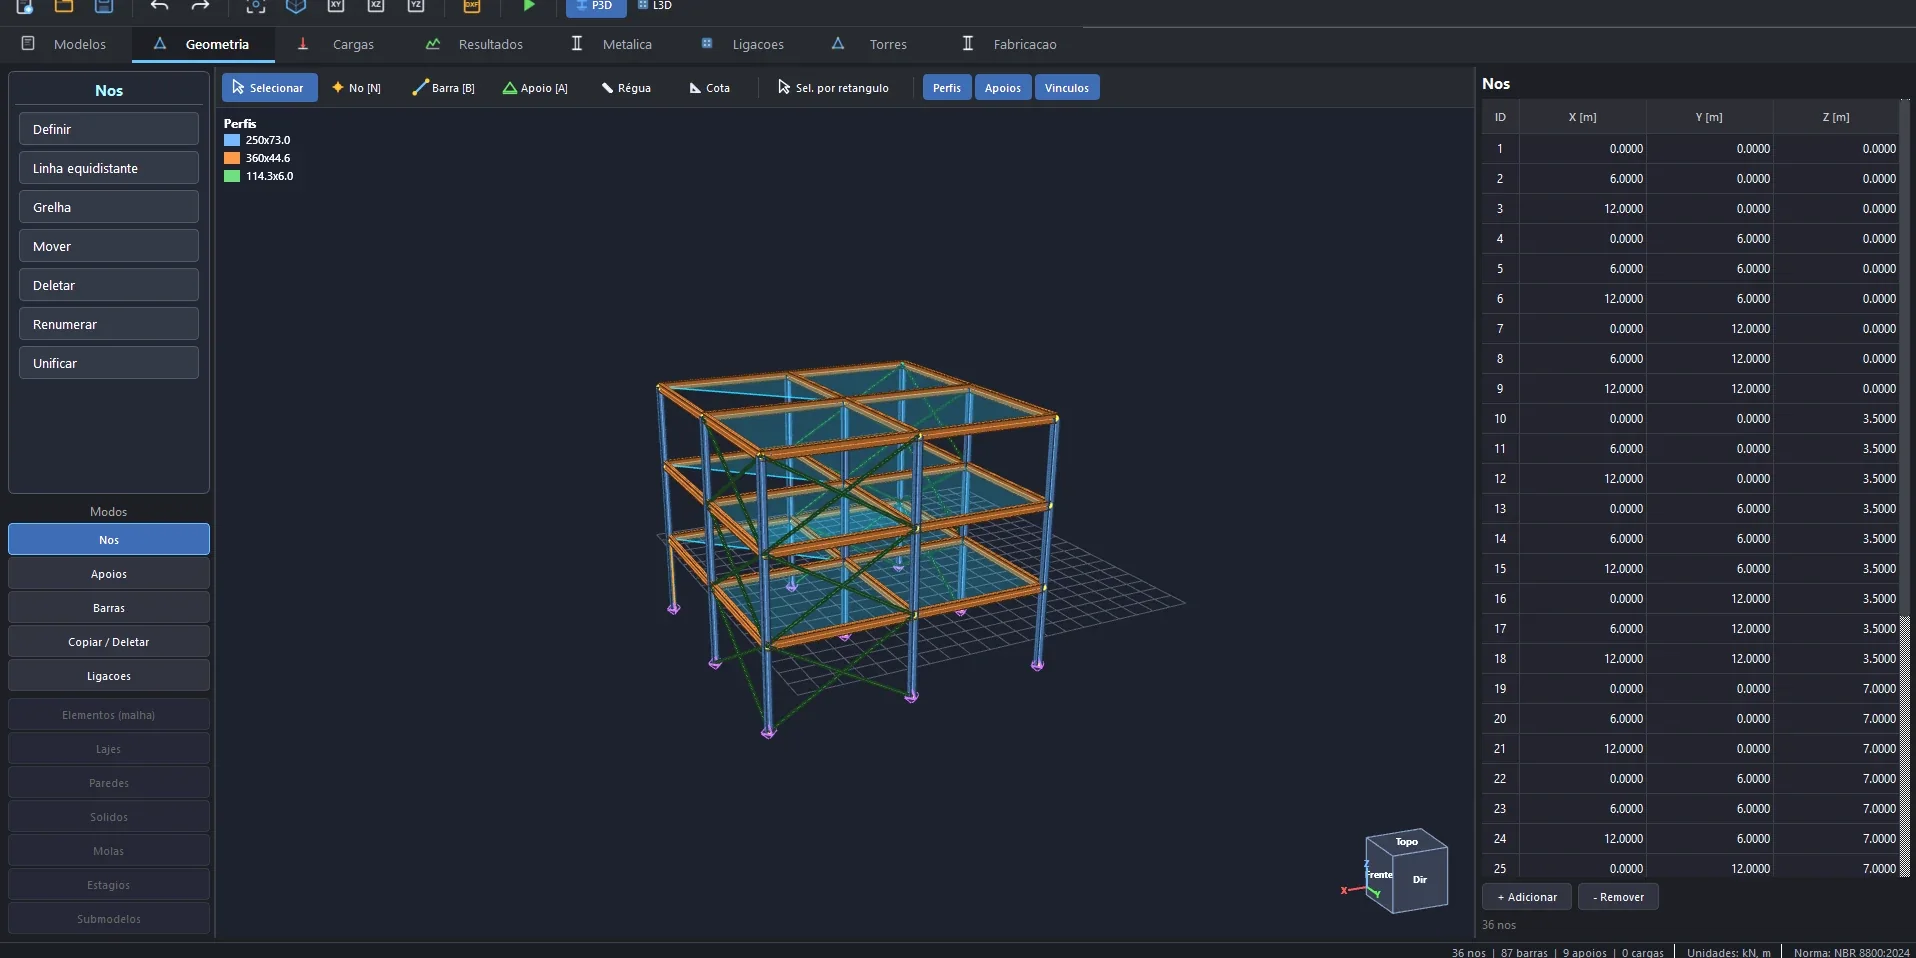The width and height of the screenshot is (1916, 958).
Task: Click the Unidades: kN, m status entry
Action: 1728,952
